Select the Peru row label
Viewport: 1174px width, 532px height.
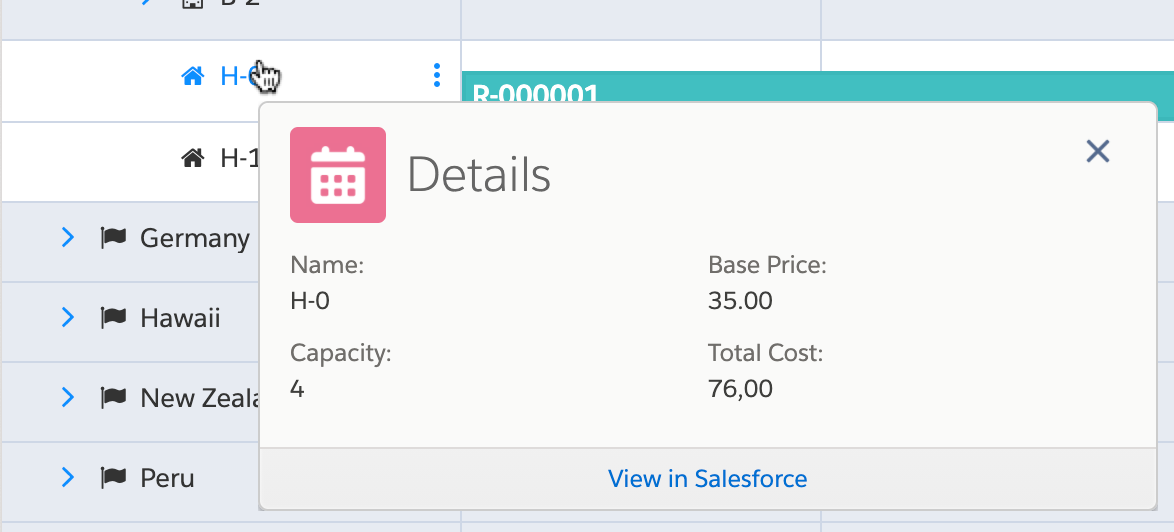[167, 478]
